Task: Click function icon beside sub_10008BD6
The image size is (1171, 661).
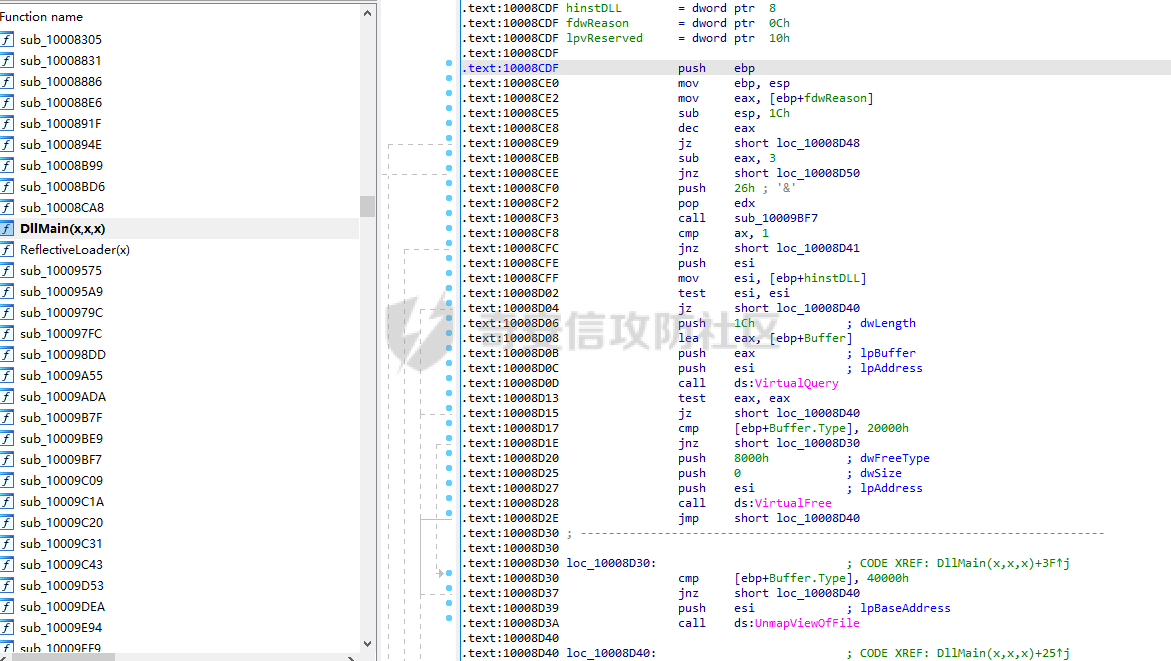Action: coord(7,187)
